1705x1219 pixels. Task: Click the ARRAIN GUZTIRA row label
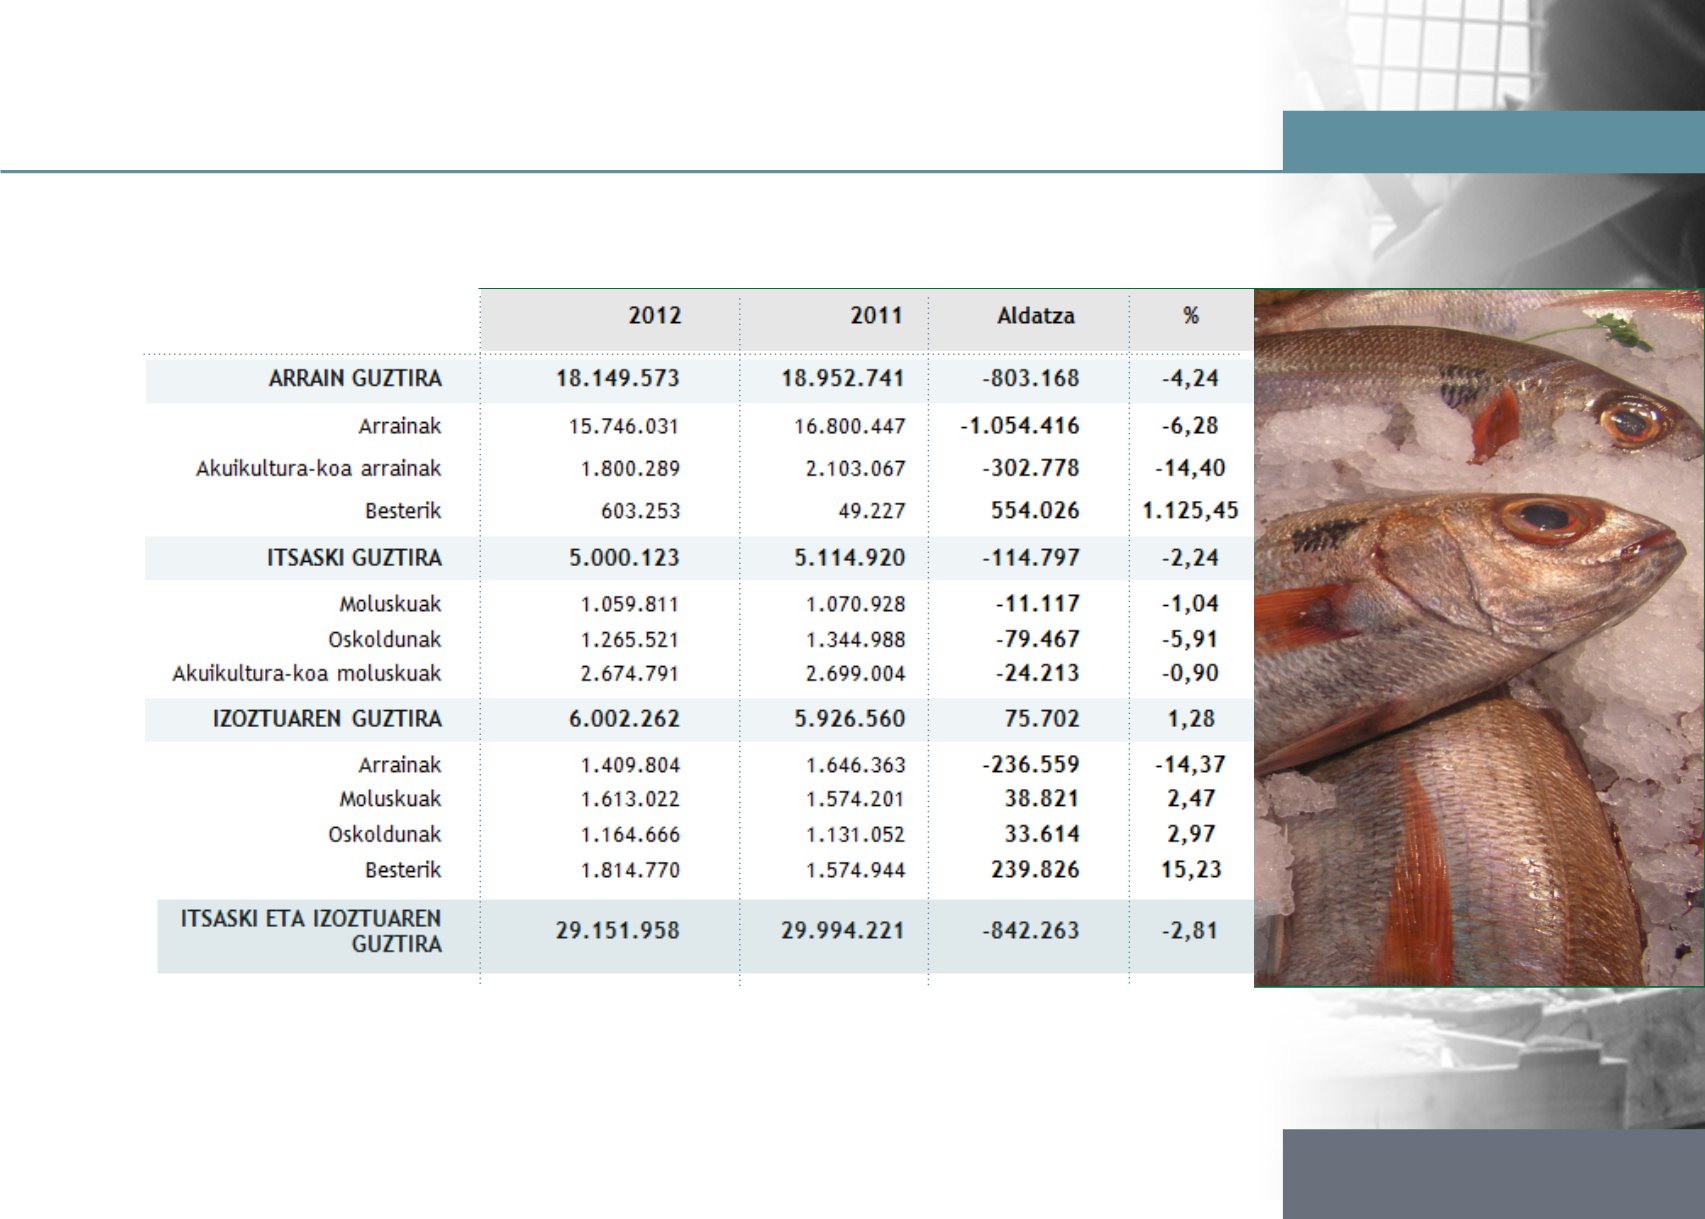355,379
